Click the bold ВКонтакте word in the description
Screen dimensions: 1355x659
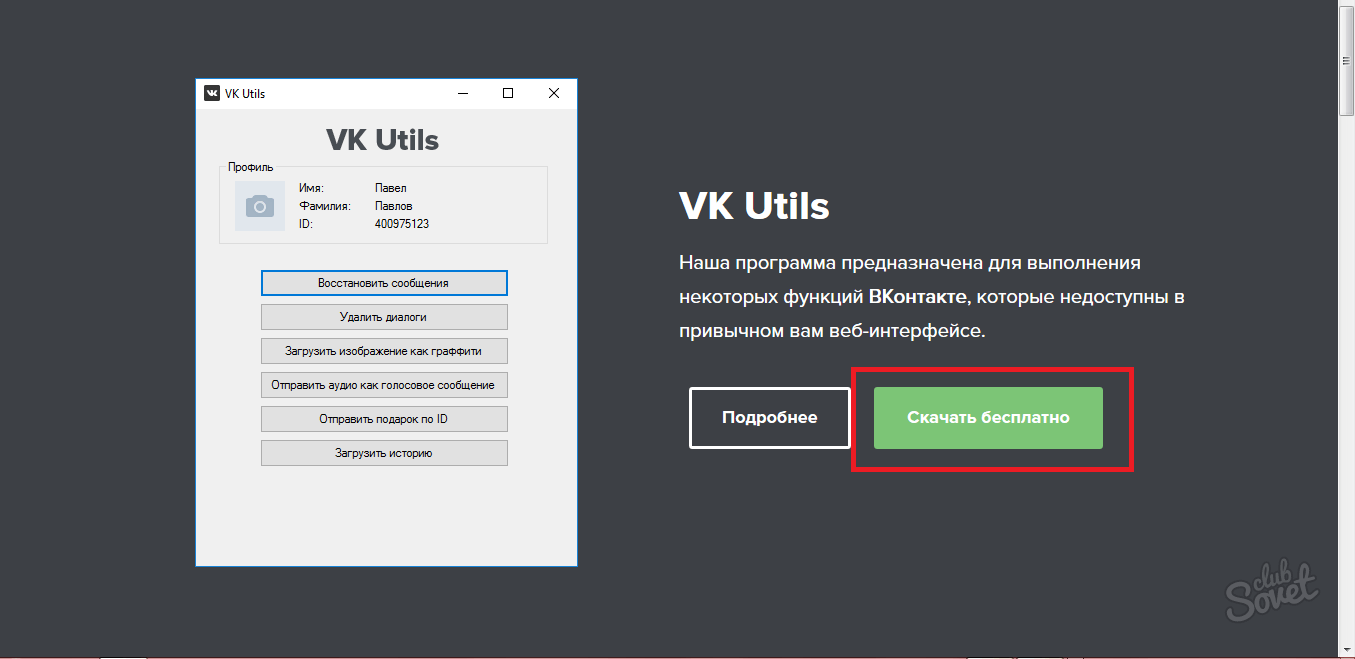pyautogui.click(x=917, y=297)
